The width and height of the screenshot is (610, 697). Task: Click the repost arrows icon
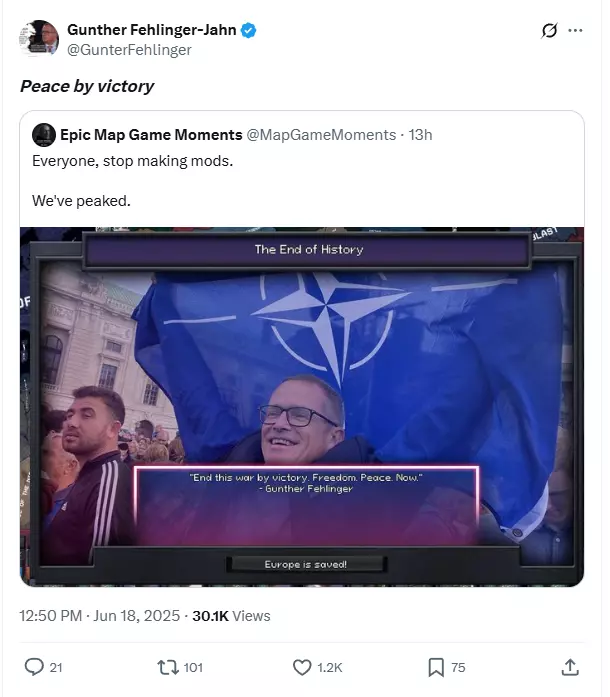tap(168, 667)
